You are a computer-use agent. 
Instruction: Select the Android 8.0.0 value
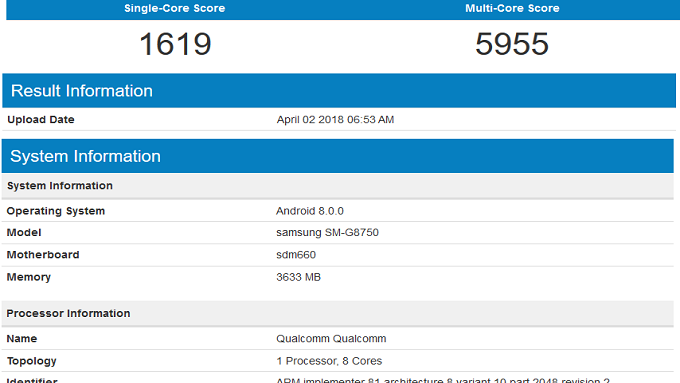click(310, 211)
